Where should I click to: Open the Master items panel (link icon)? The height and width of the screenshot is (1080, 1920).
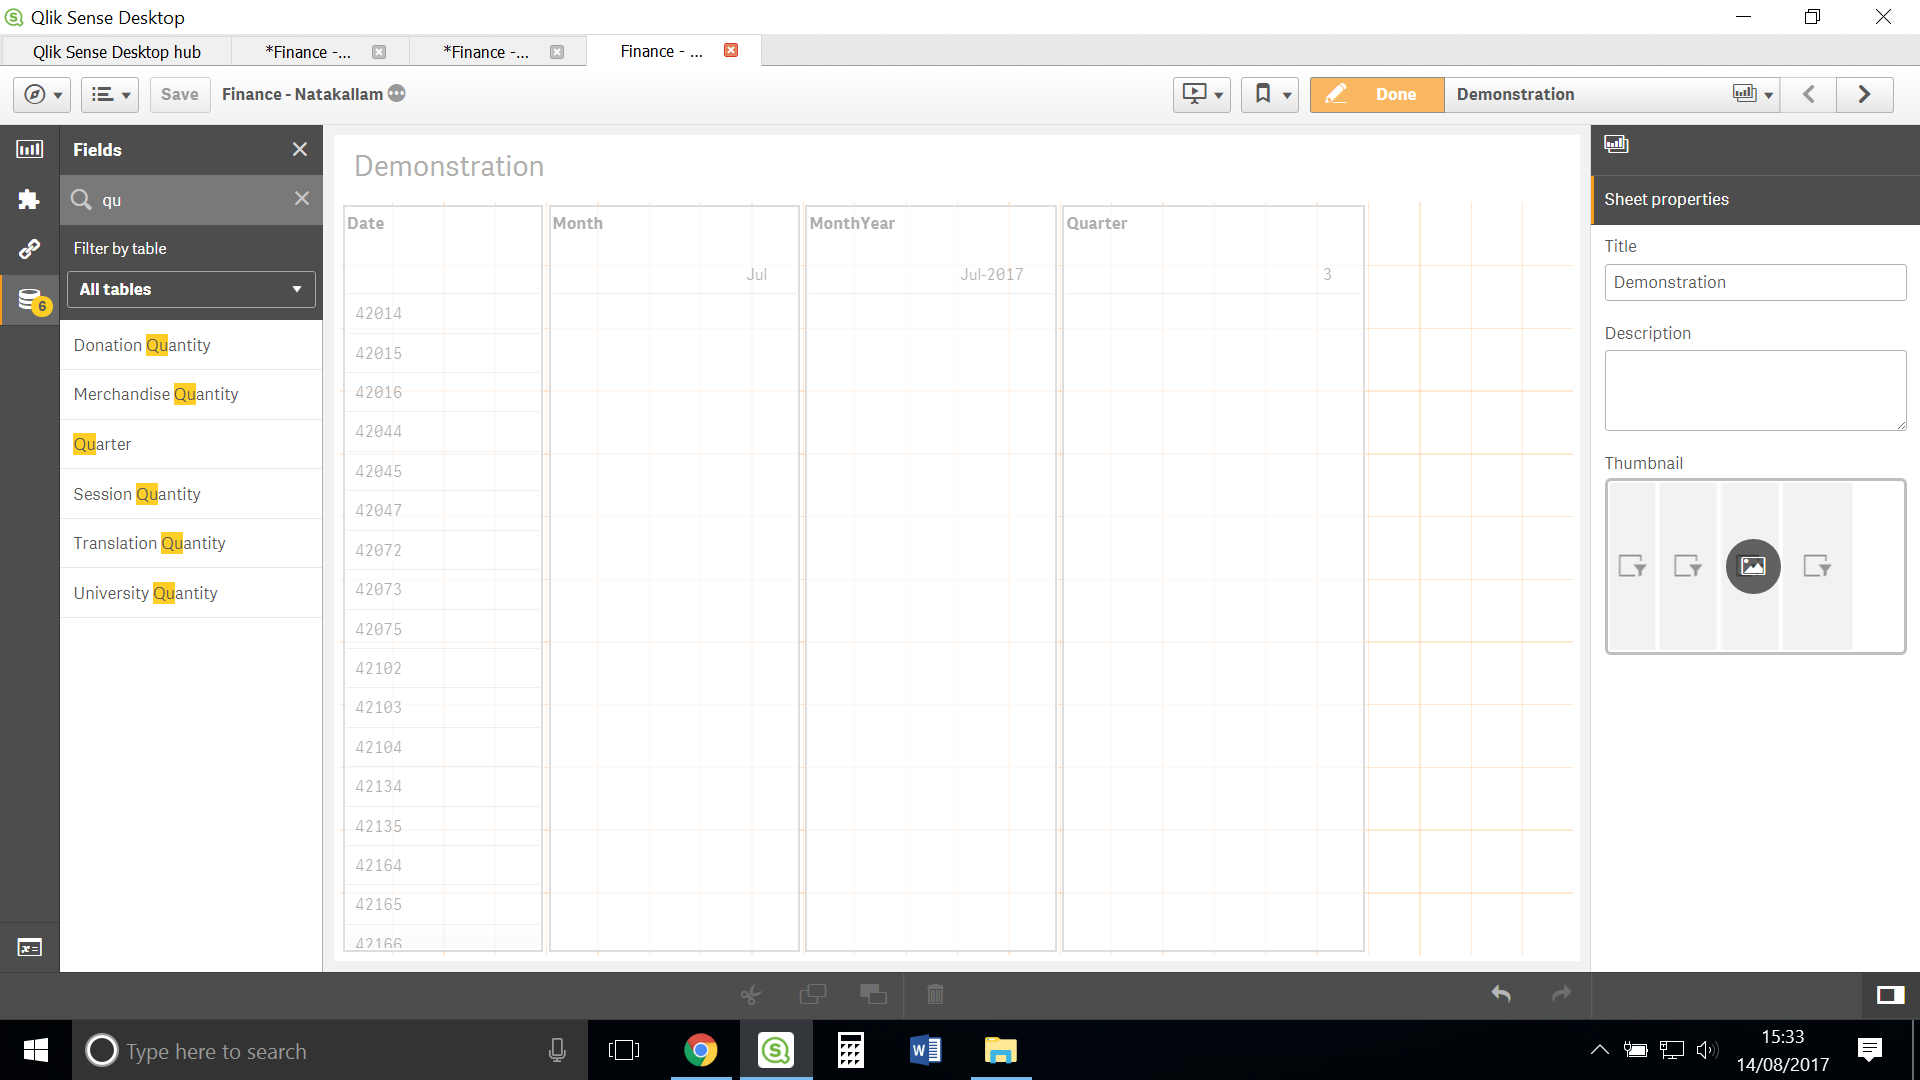(x=30, y=248)
